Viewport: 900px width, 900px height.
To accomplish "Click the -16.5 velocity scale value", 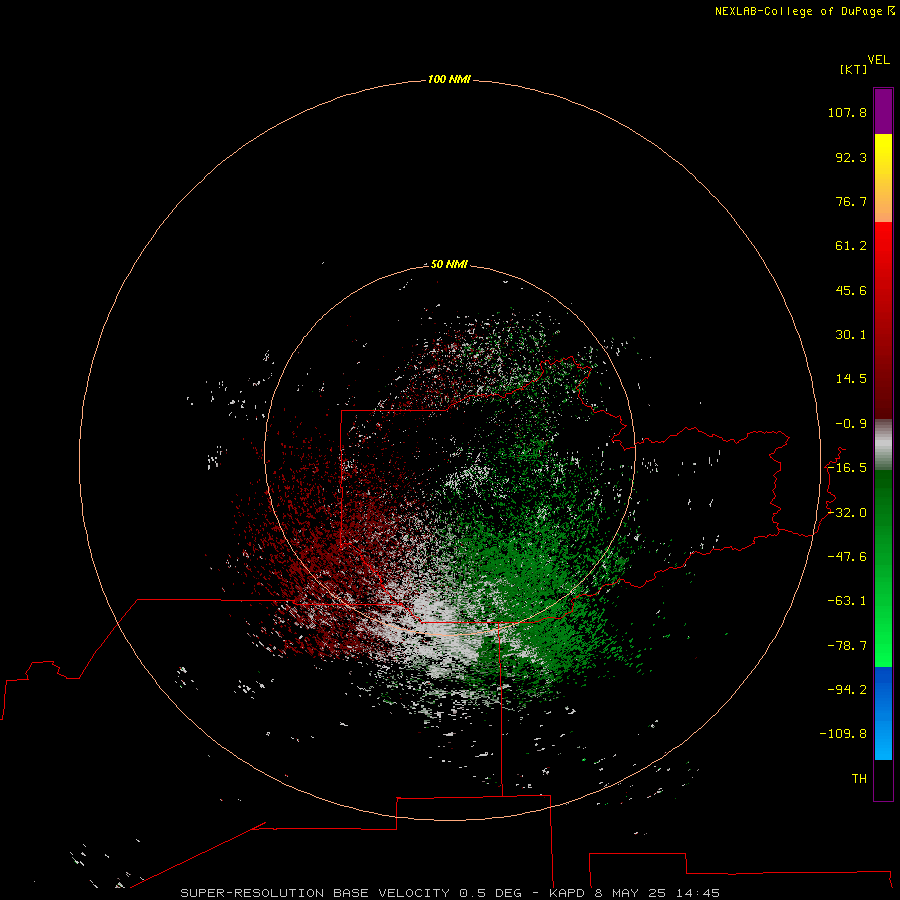I will click(847, 468).
